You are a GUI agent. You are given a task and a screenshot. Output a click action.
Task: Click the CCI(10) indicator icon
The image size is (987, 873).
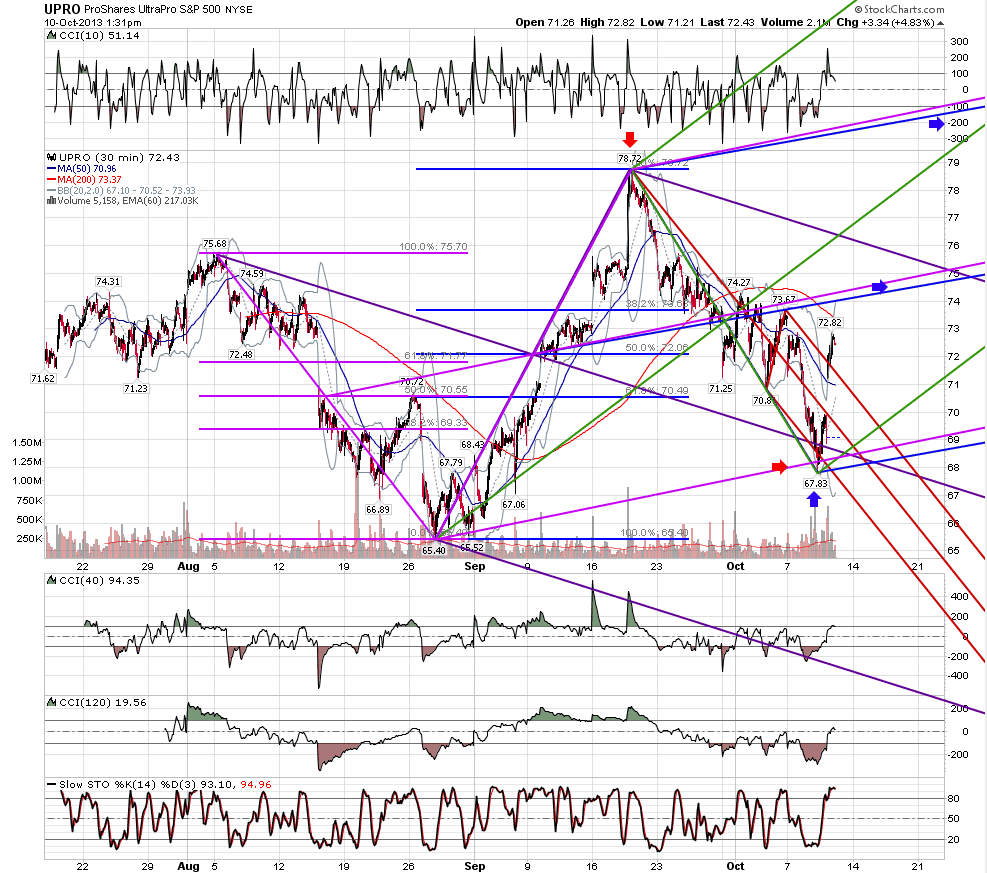point(52,36)
